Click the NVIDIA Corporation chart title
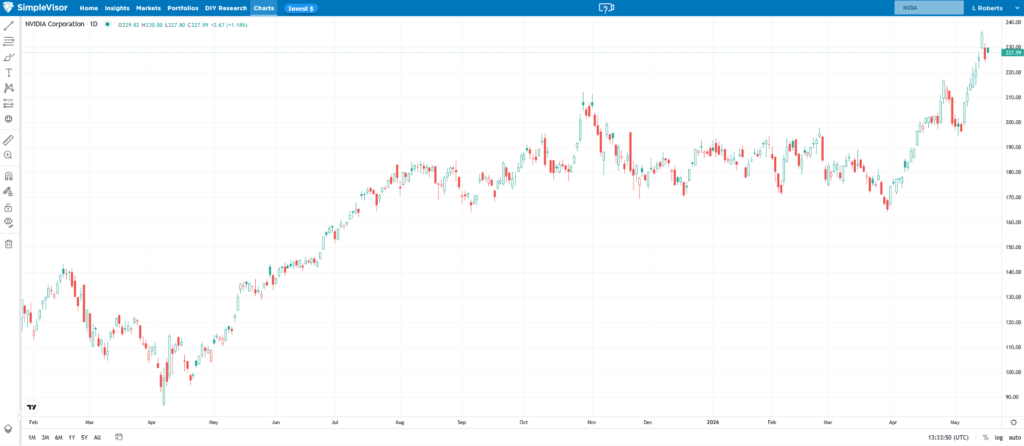This screenshot has width=1024, height=446. point(55,24)
